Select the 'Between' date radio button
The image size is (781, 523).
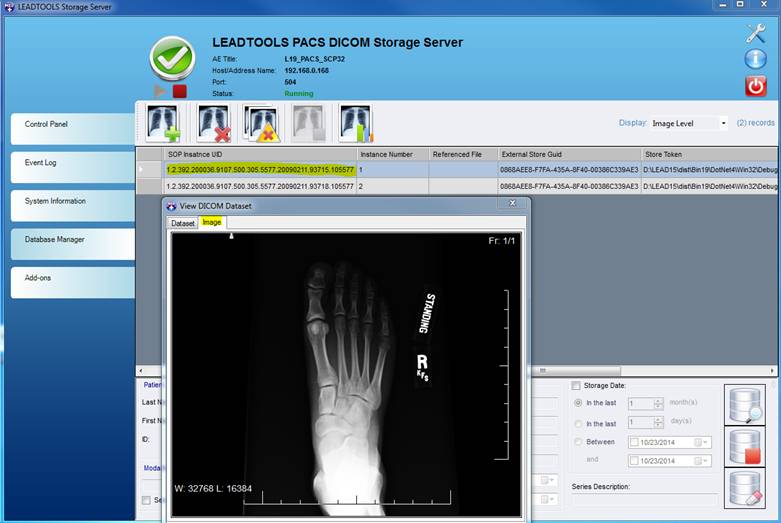[580, 442]
